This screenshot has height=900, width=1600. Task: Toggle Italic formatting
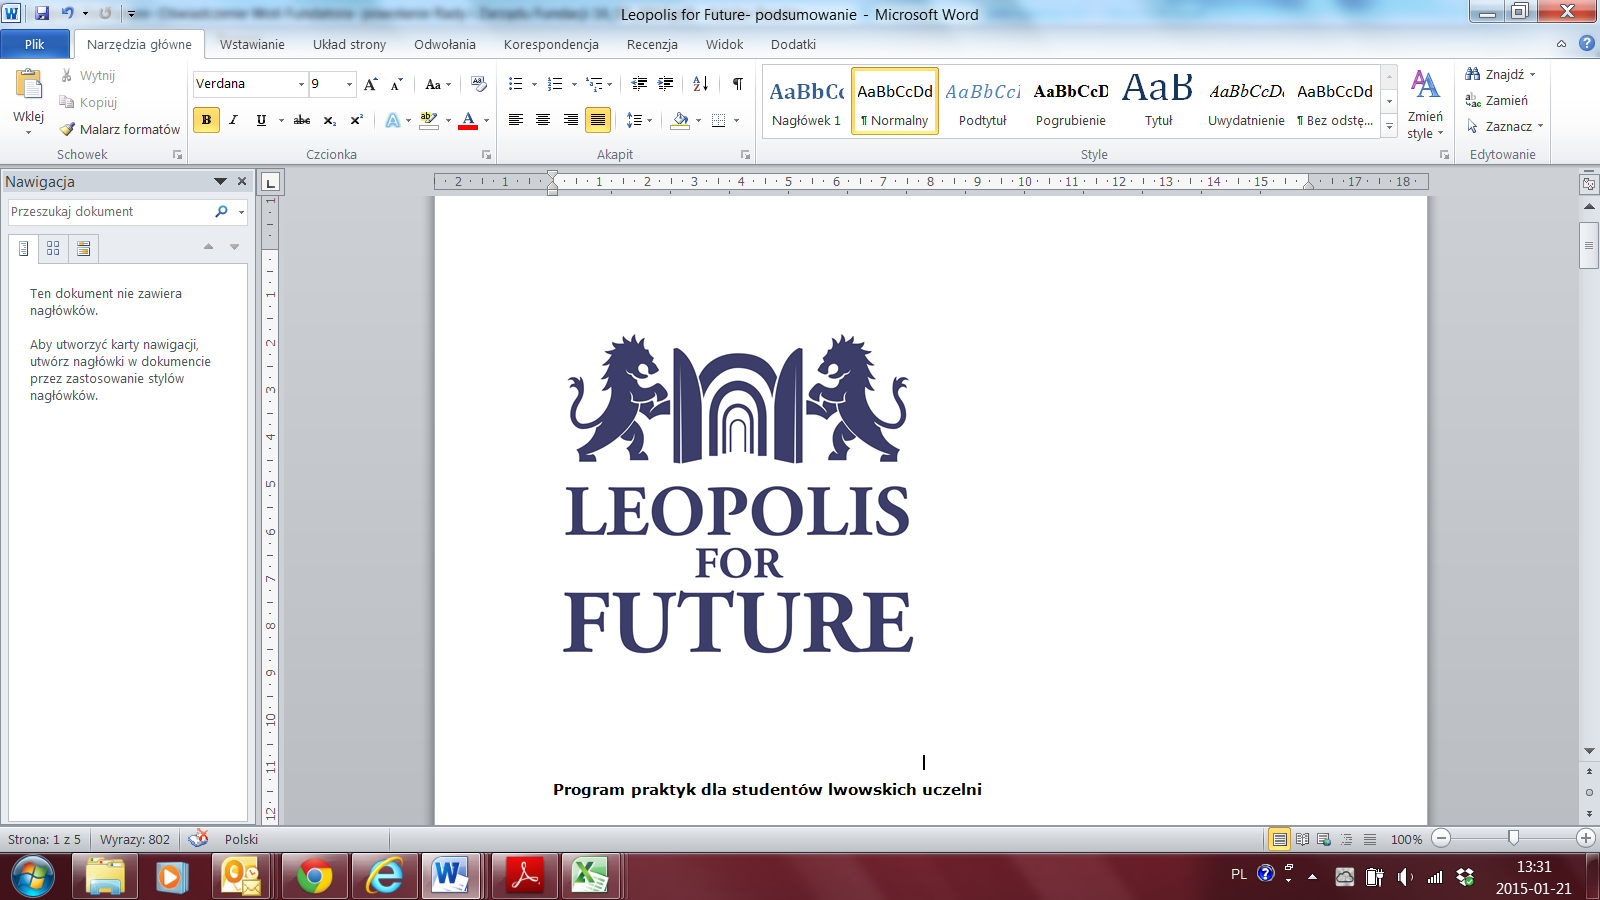click(233, 120)
